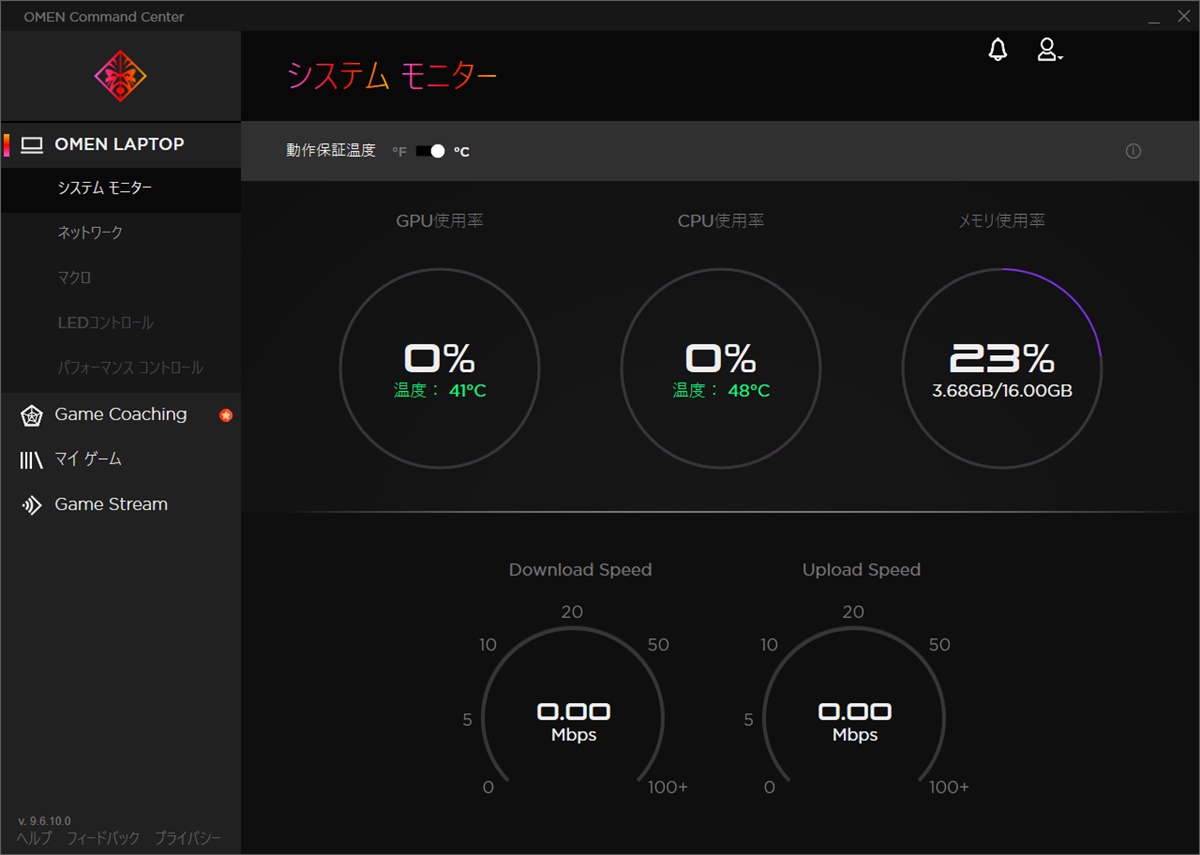This screenshot has width=1200, height=855.
Task: Open the プライバシー link
Action: tap(187, 838)
